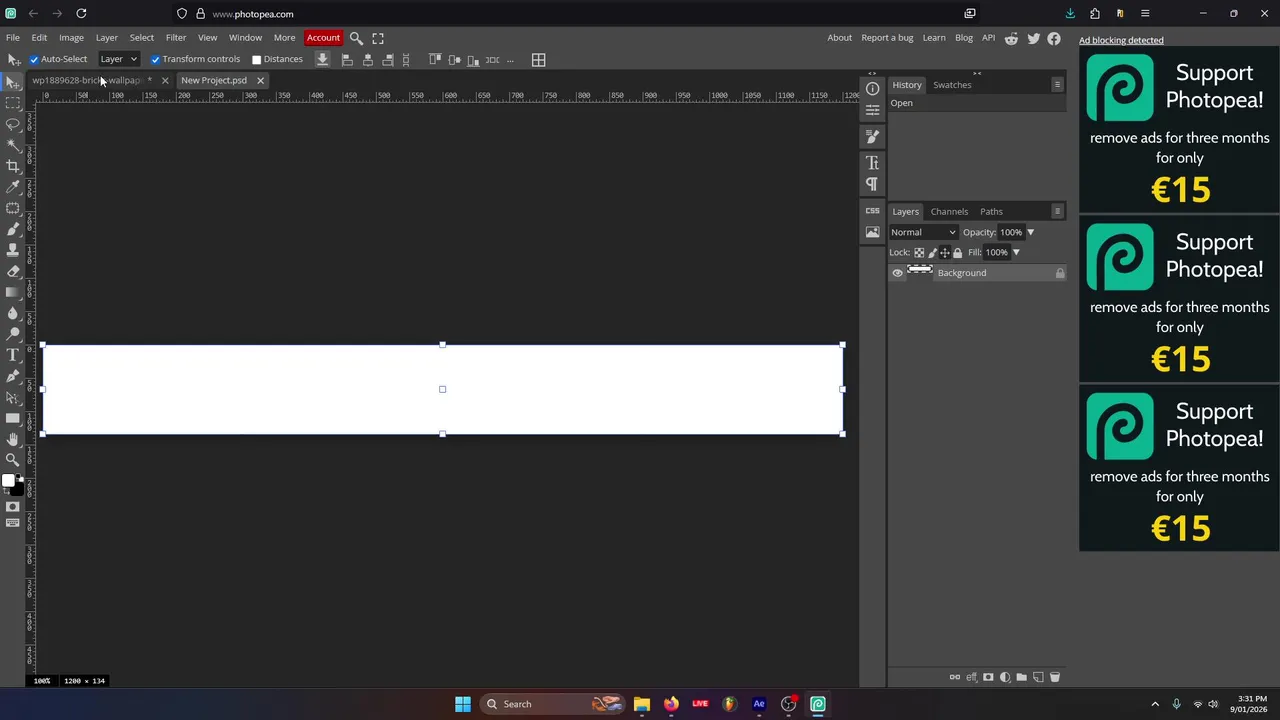The height and width of the screenshot is (720, 1280).
Task: Select the Eraser tool
Action: tap(13, 271)
